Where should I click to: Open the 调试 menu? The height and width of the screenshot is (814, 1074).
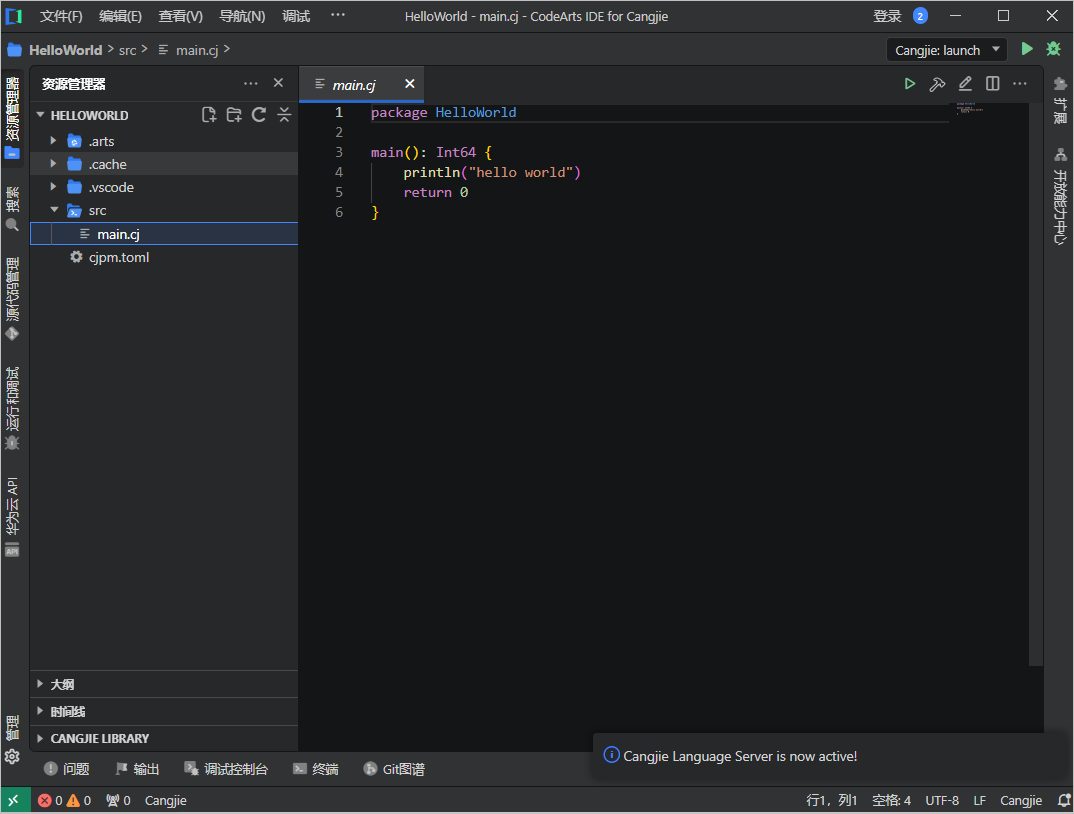coord(296,16)
